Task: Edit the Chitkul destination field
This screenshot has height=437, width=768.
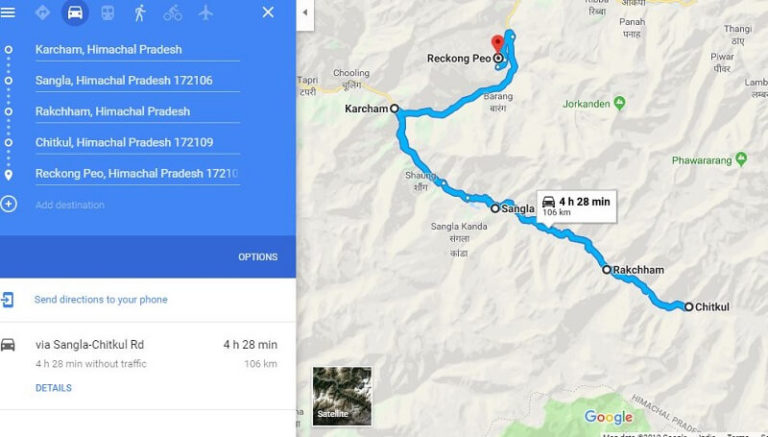Action: (x=137, y=143)
